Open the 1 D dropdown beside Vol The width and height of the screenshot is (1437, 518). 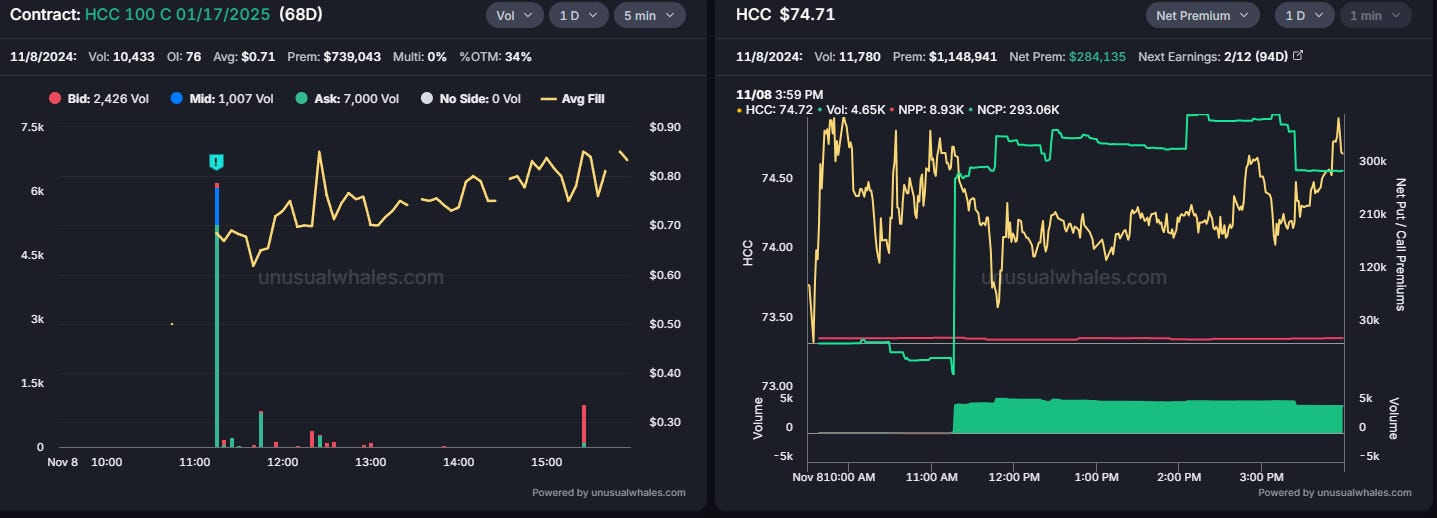pyautogui.click(x=580, y=14)
